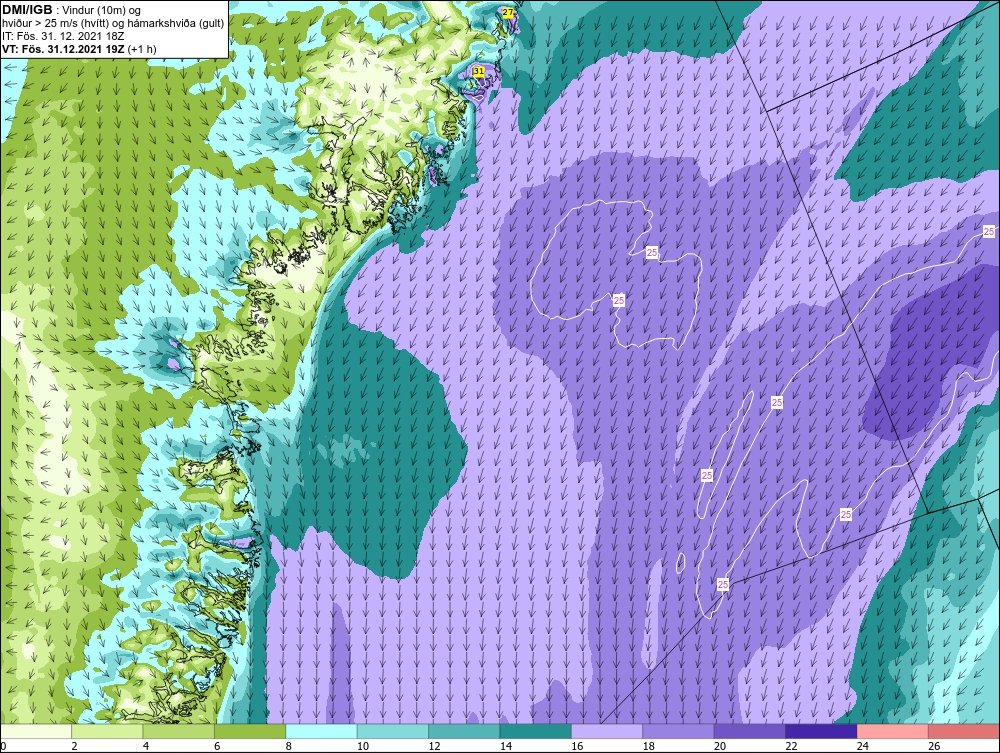Click the legend scale value '24'
This screenshot has width=1000, height=753.
pos(863,746)
